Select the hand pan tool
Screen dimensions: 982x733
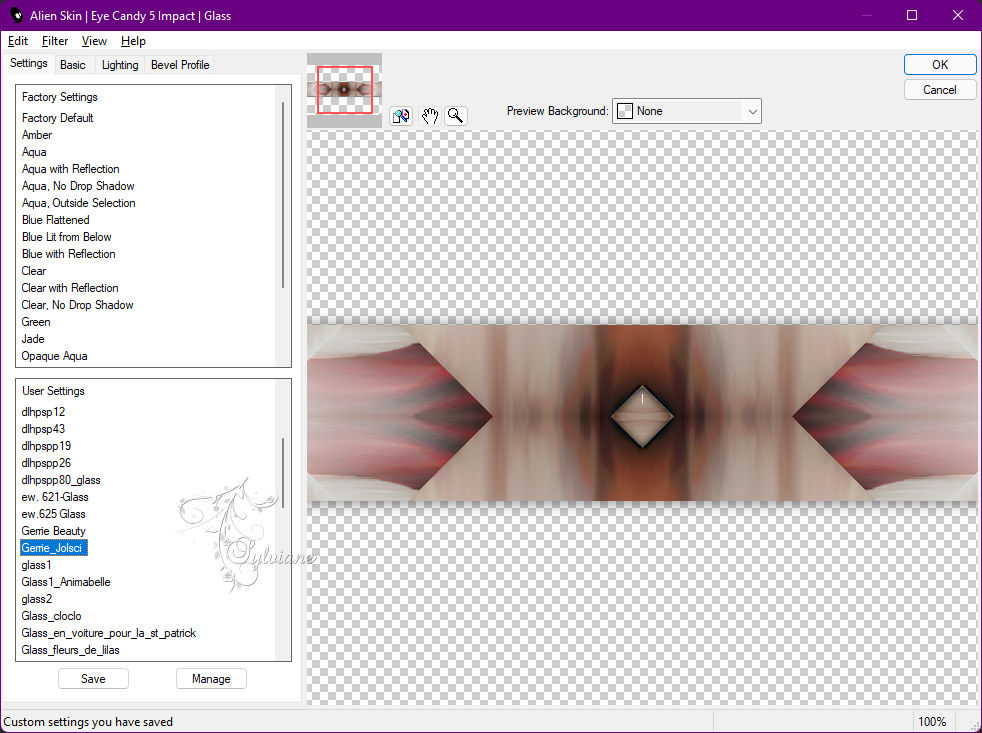click(x=430, y=116)
